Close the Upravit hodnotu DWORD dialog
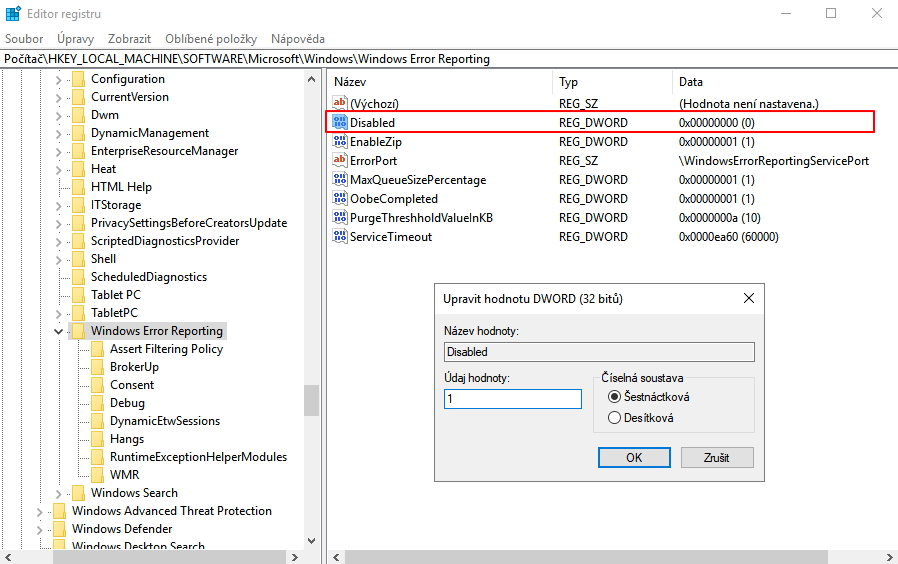Screen dimensions: 898x564 pos(749,298)
